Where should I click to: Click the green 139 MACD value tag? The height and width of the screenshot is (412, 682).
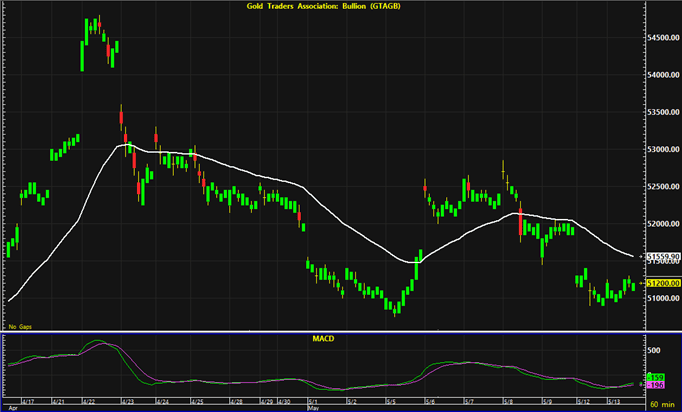pyautogui.click(x=655, y=377)
